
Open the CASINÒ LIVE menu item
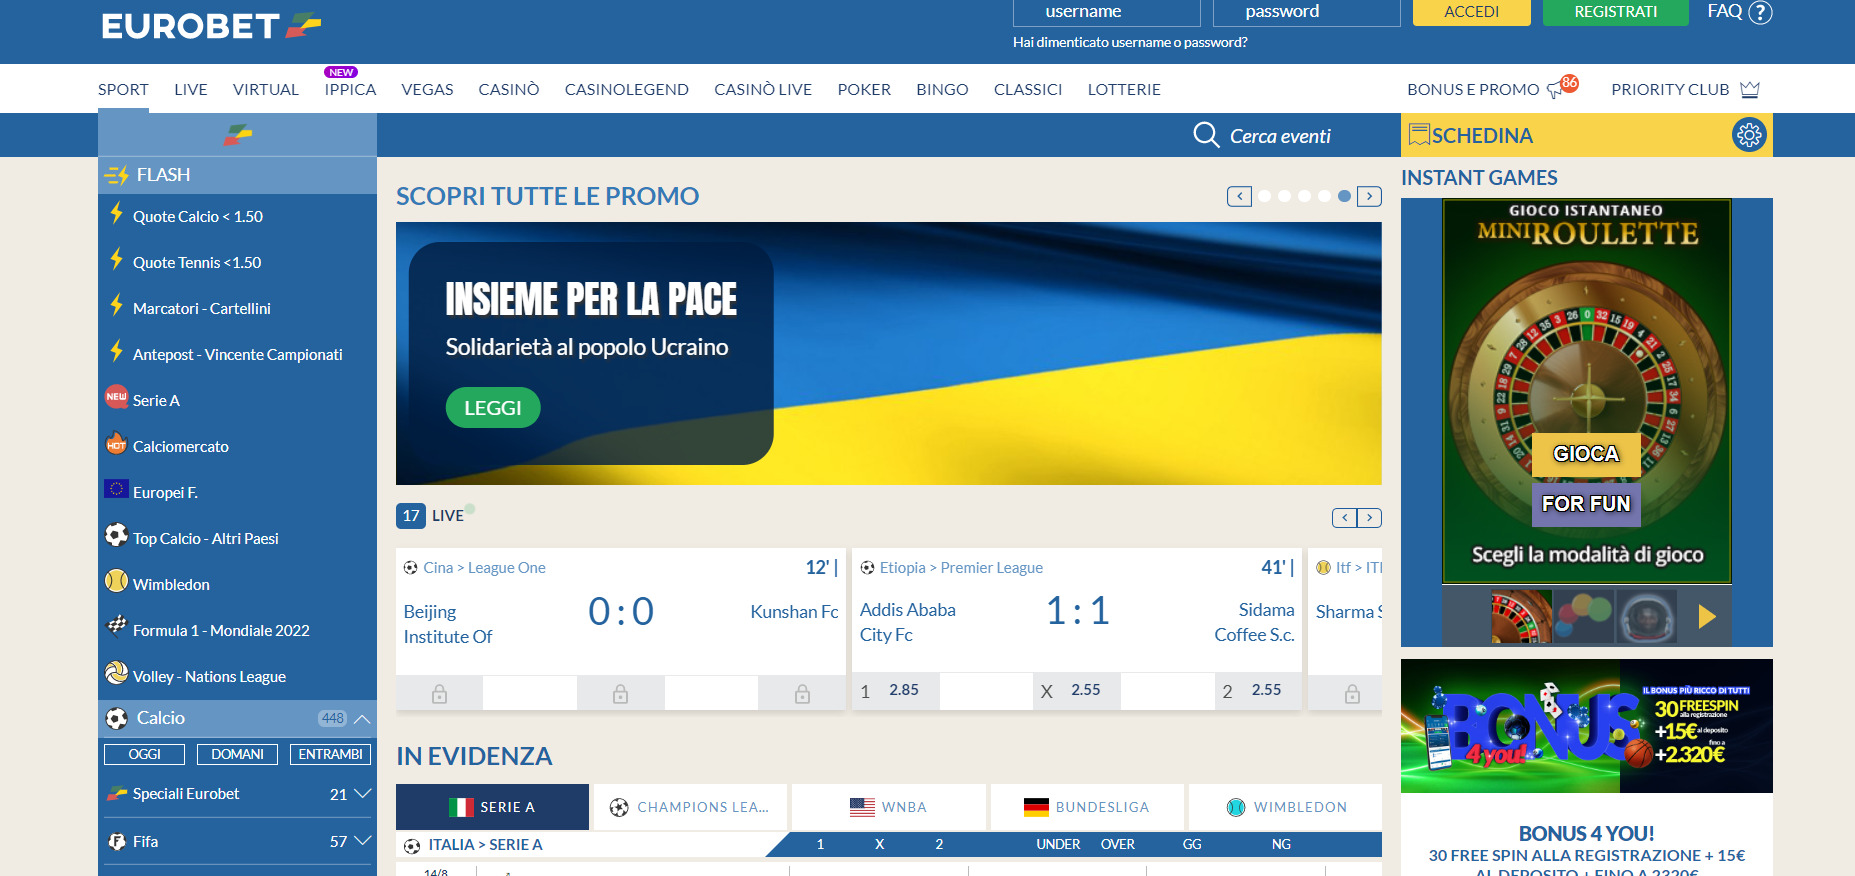point(763,90)
